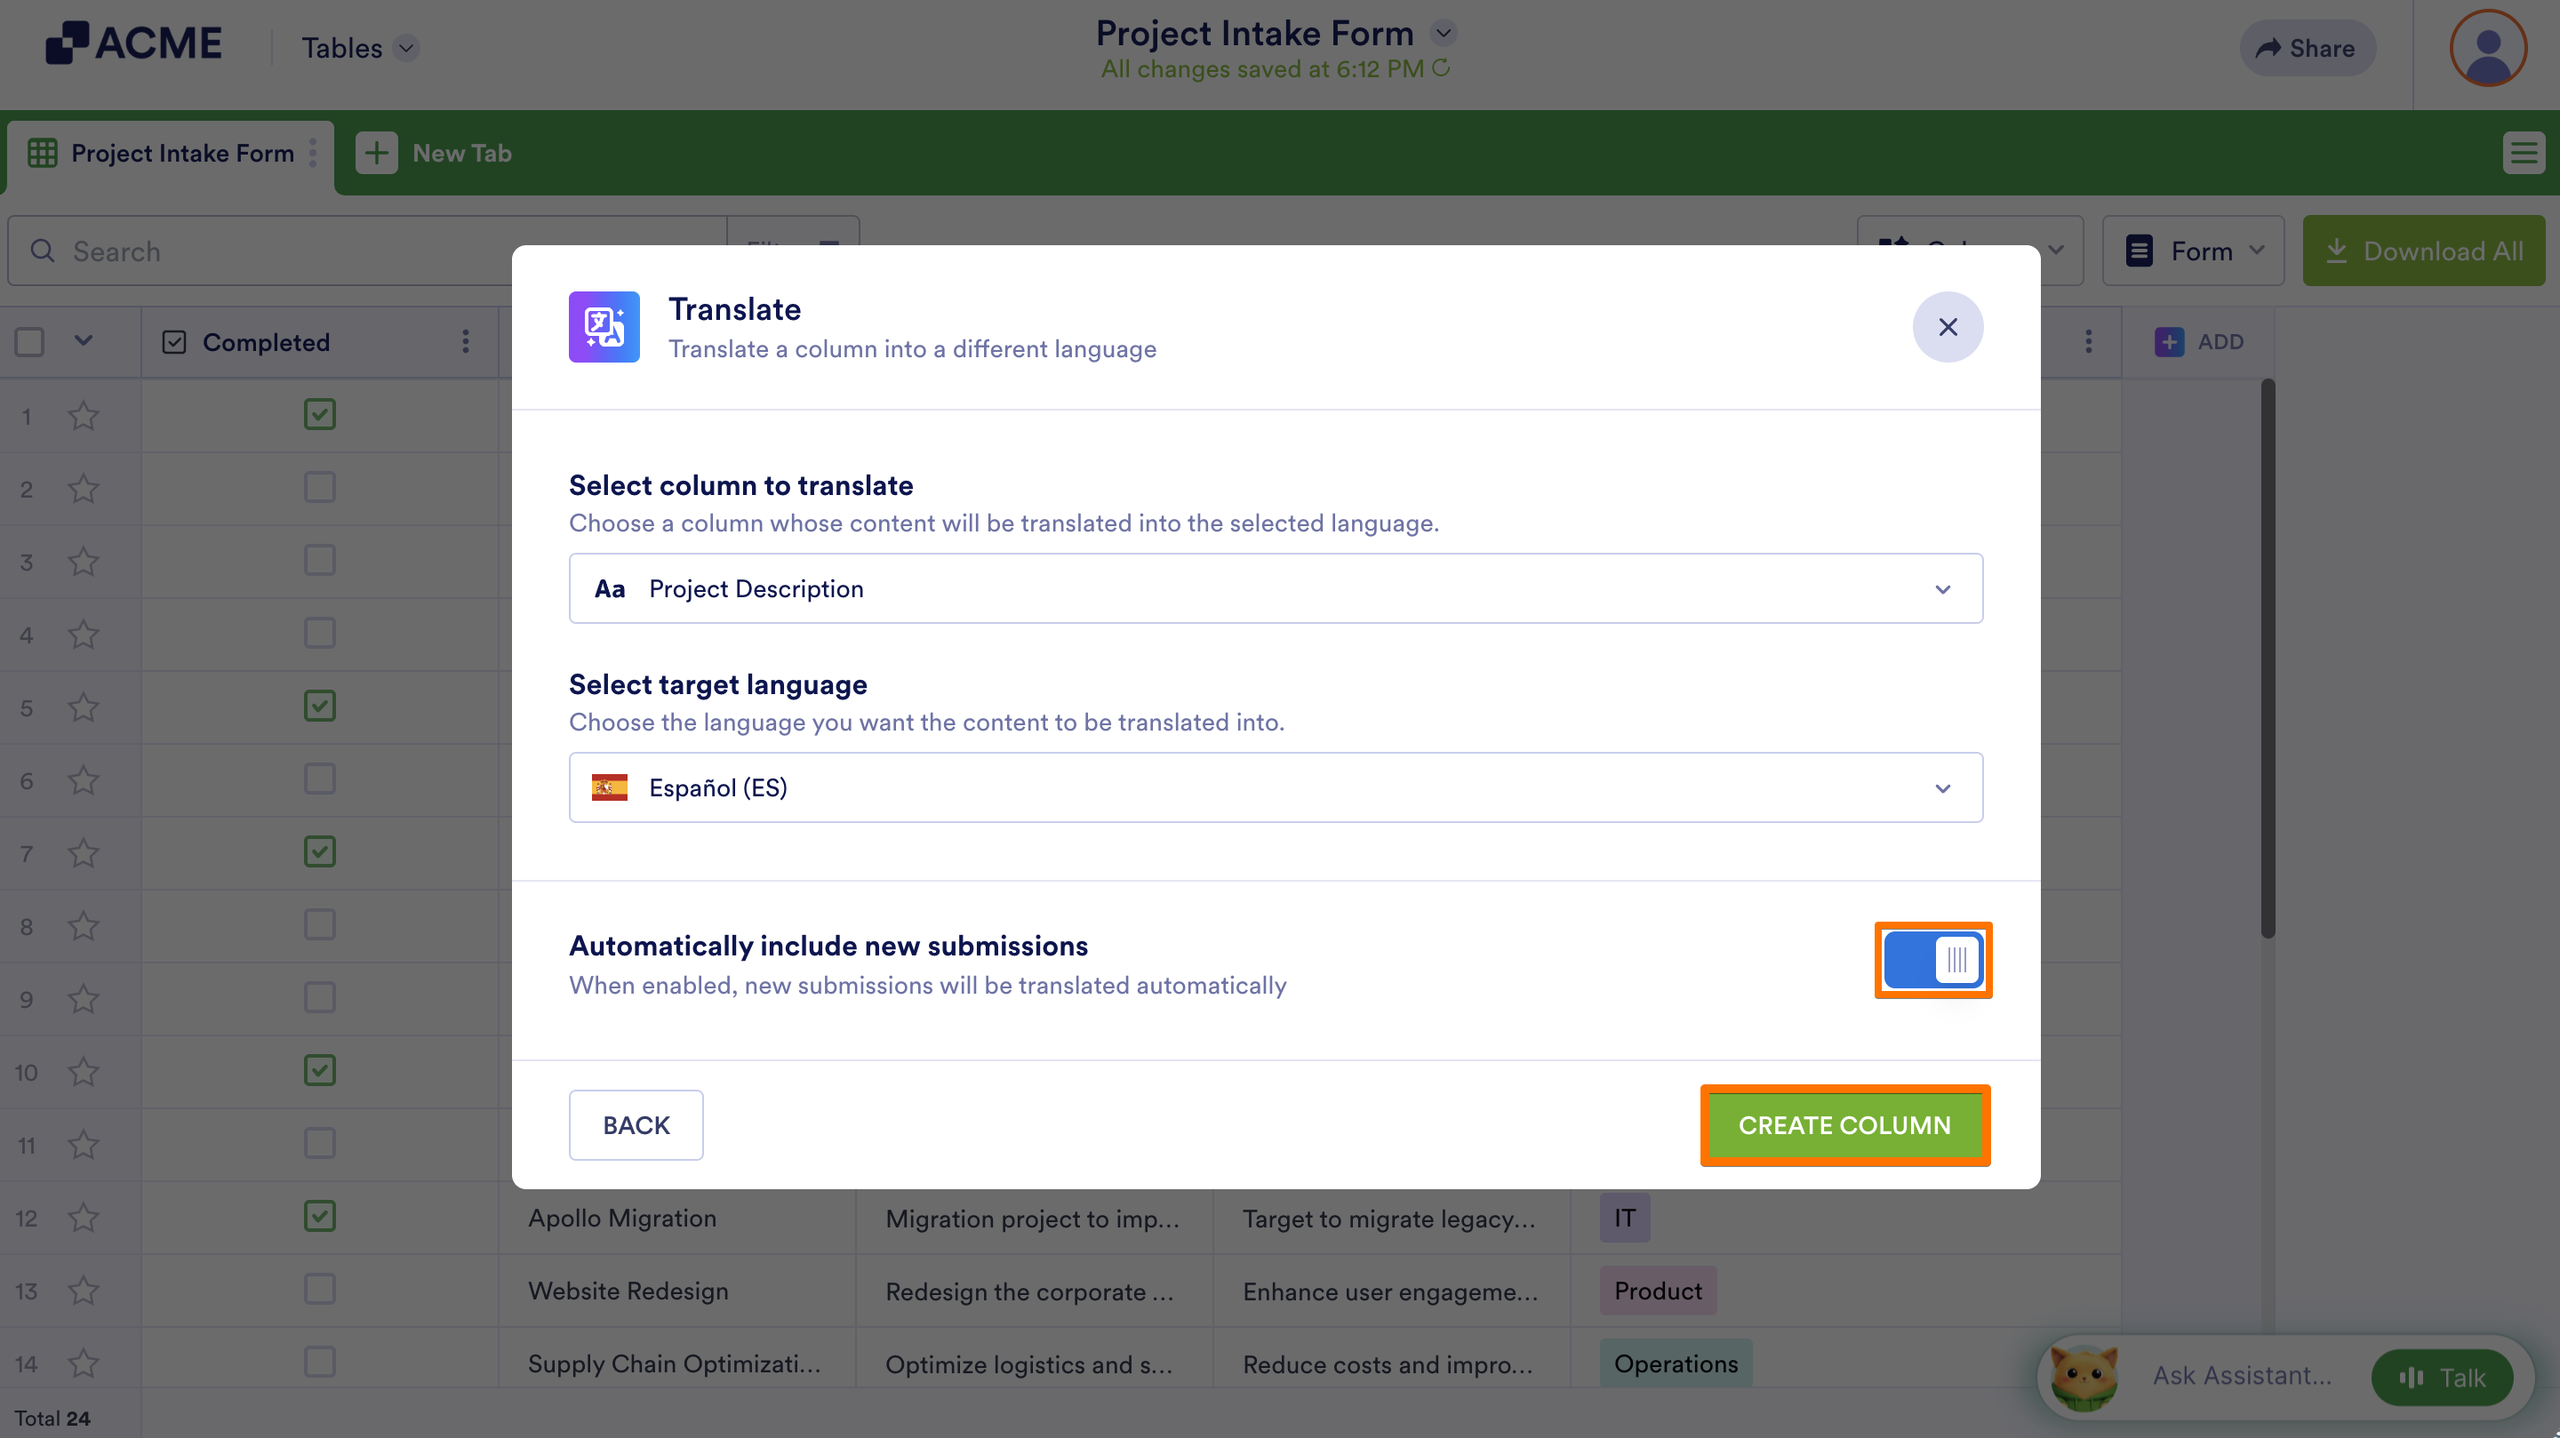The width and height of the screenshot is (2560, 1438).
Task: Click the Ask Assistant cat avatar
Action: (2084, 1377)
